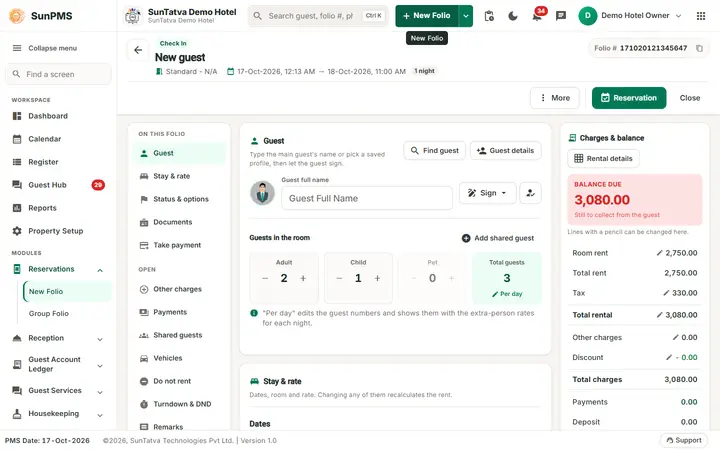
Task: Focus the Guest Full Name field
Action: [x=367, y=198]
